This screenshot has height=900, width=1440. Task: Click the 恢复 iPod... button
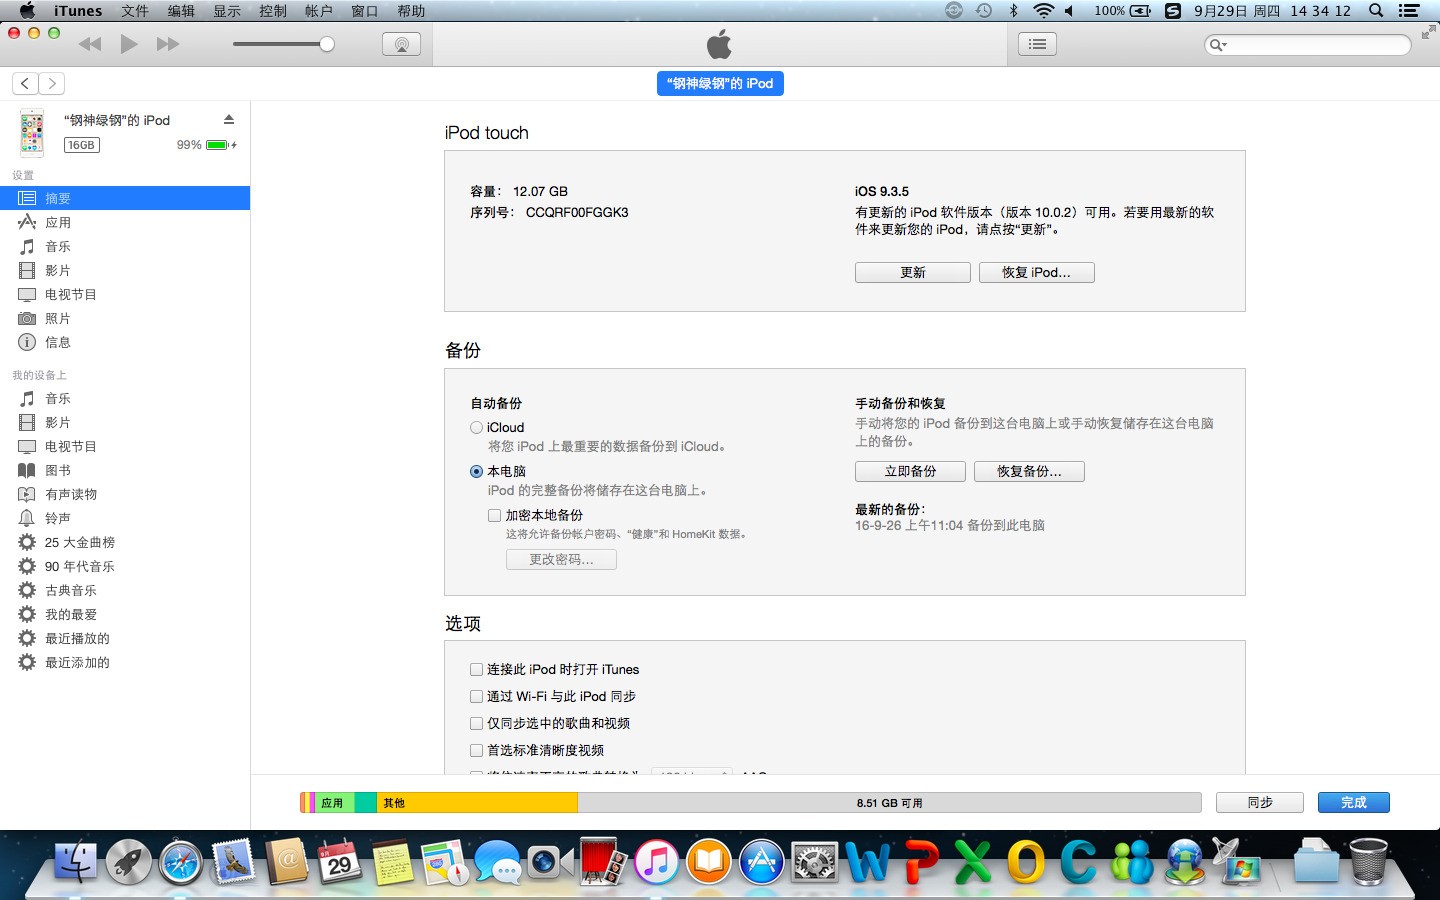[1037, 272]
